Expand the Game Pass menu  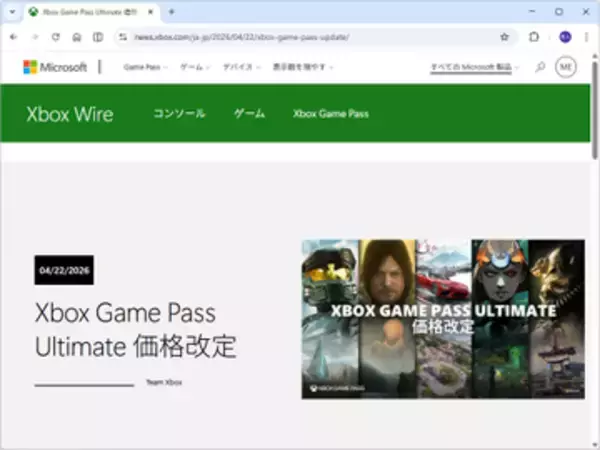[145, 67]
